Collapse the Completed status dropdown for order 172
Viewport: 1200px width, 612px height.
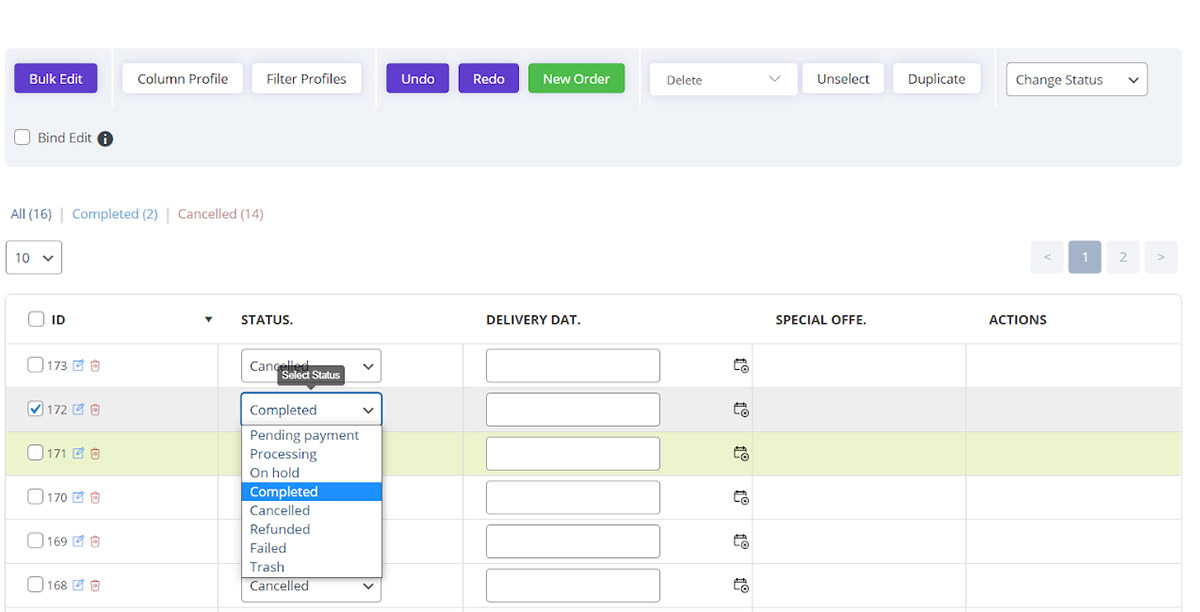pos(311,410)
